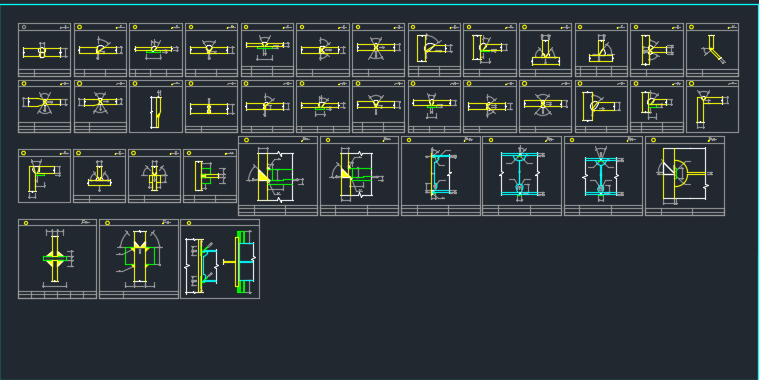The image size is (759, 380).
Task: Select the bent angled member detail ending the top row
Action: (713, 50)
